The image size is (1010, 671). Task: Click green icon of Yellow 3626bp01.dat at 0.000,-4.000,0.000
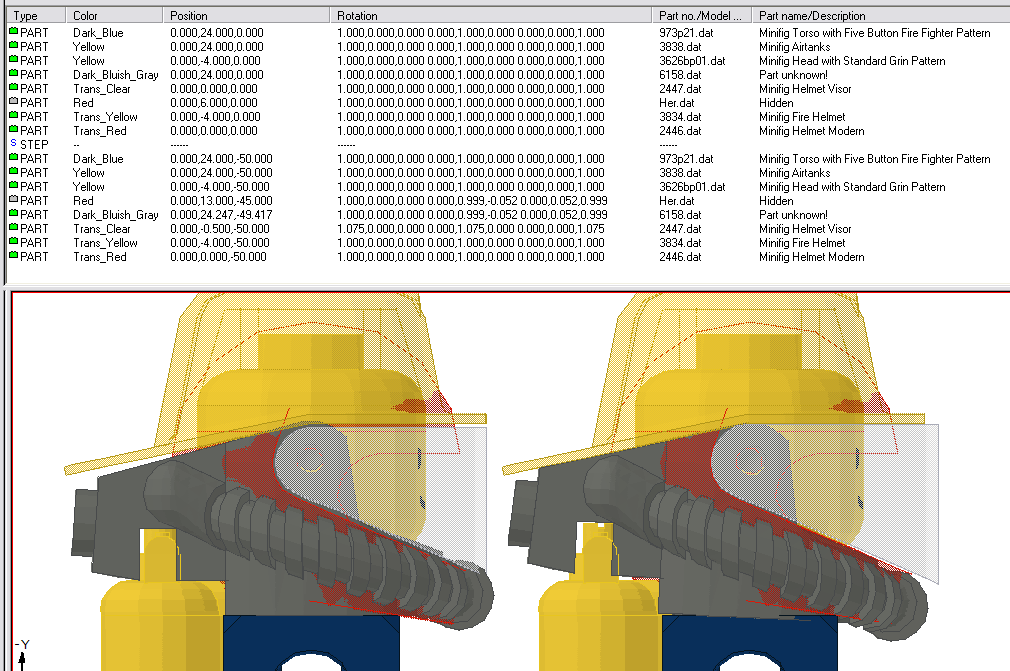click(x=14, y=59)
